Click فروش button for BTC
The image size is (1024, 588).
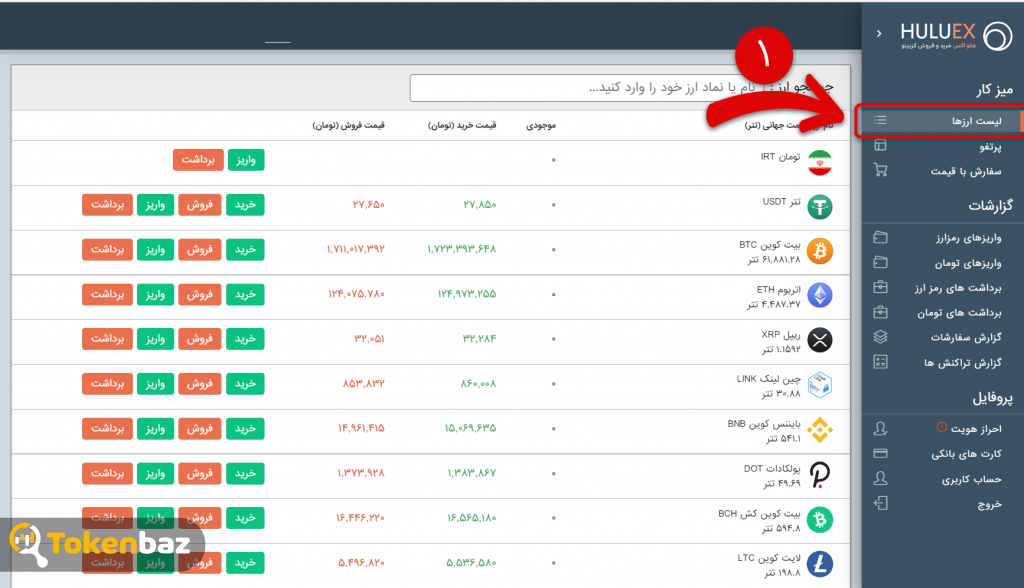tap(200, 250)
